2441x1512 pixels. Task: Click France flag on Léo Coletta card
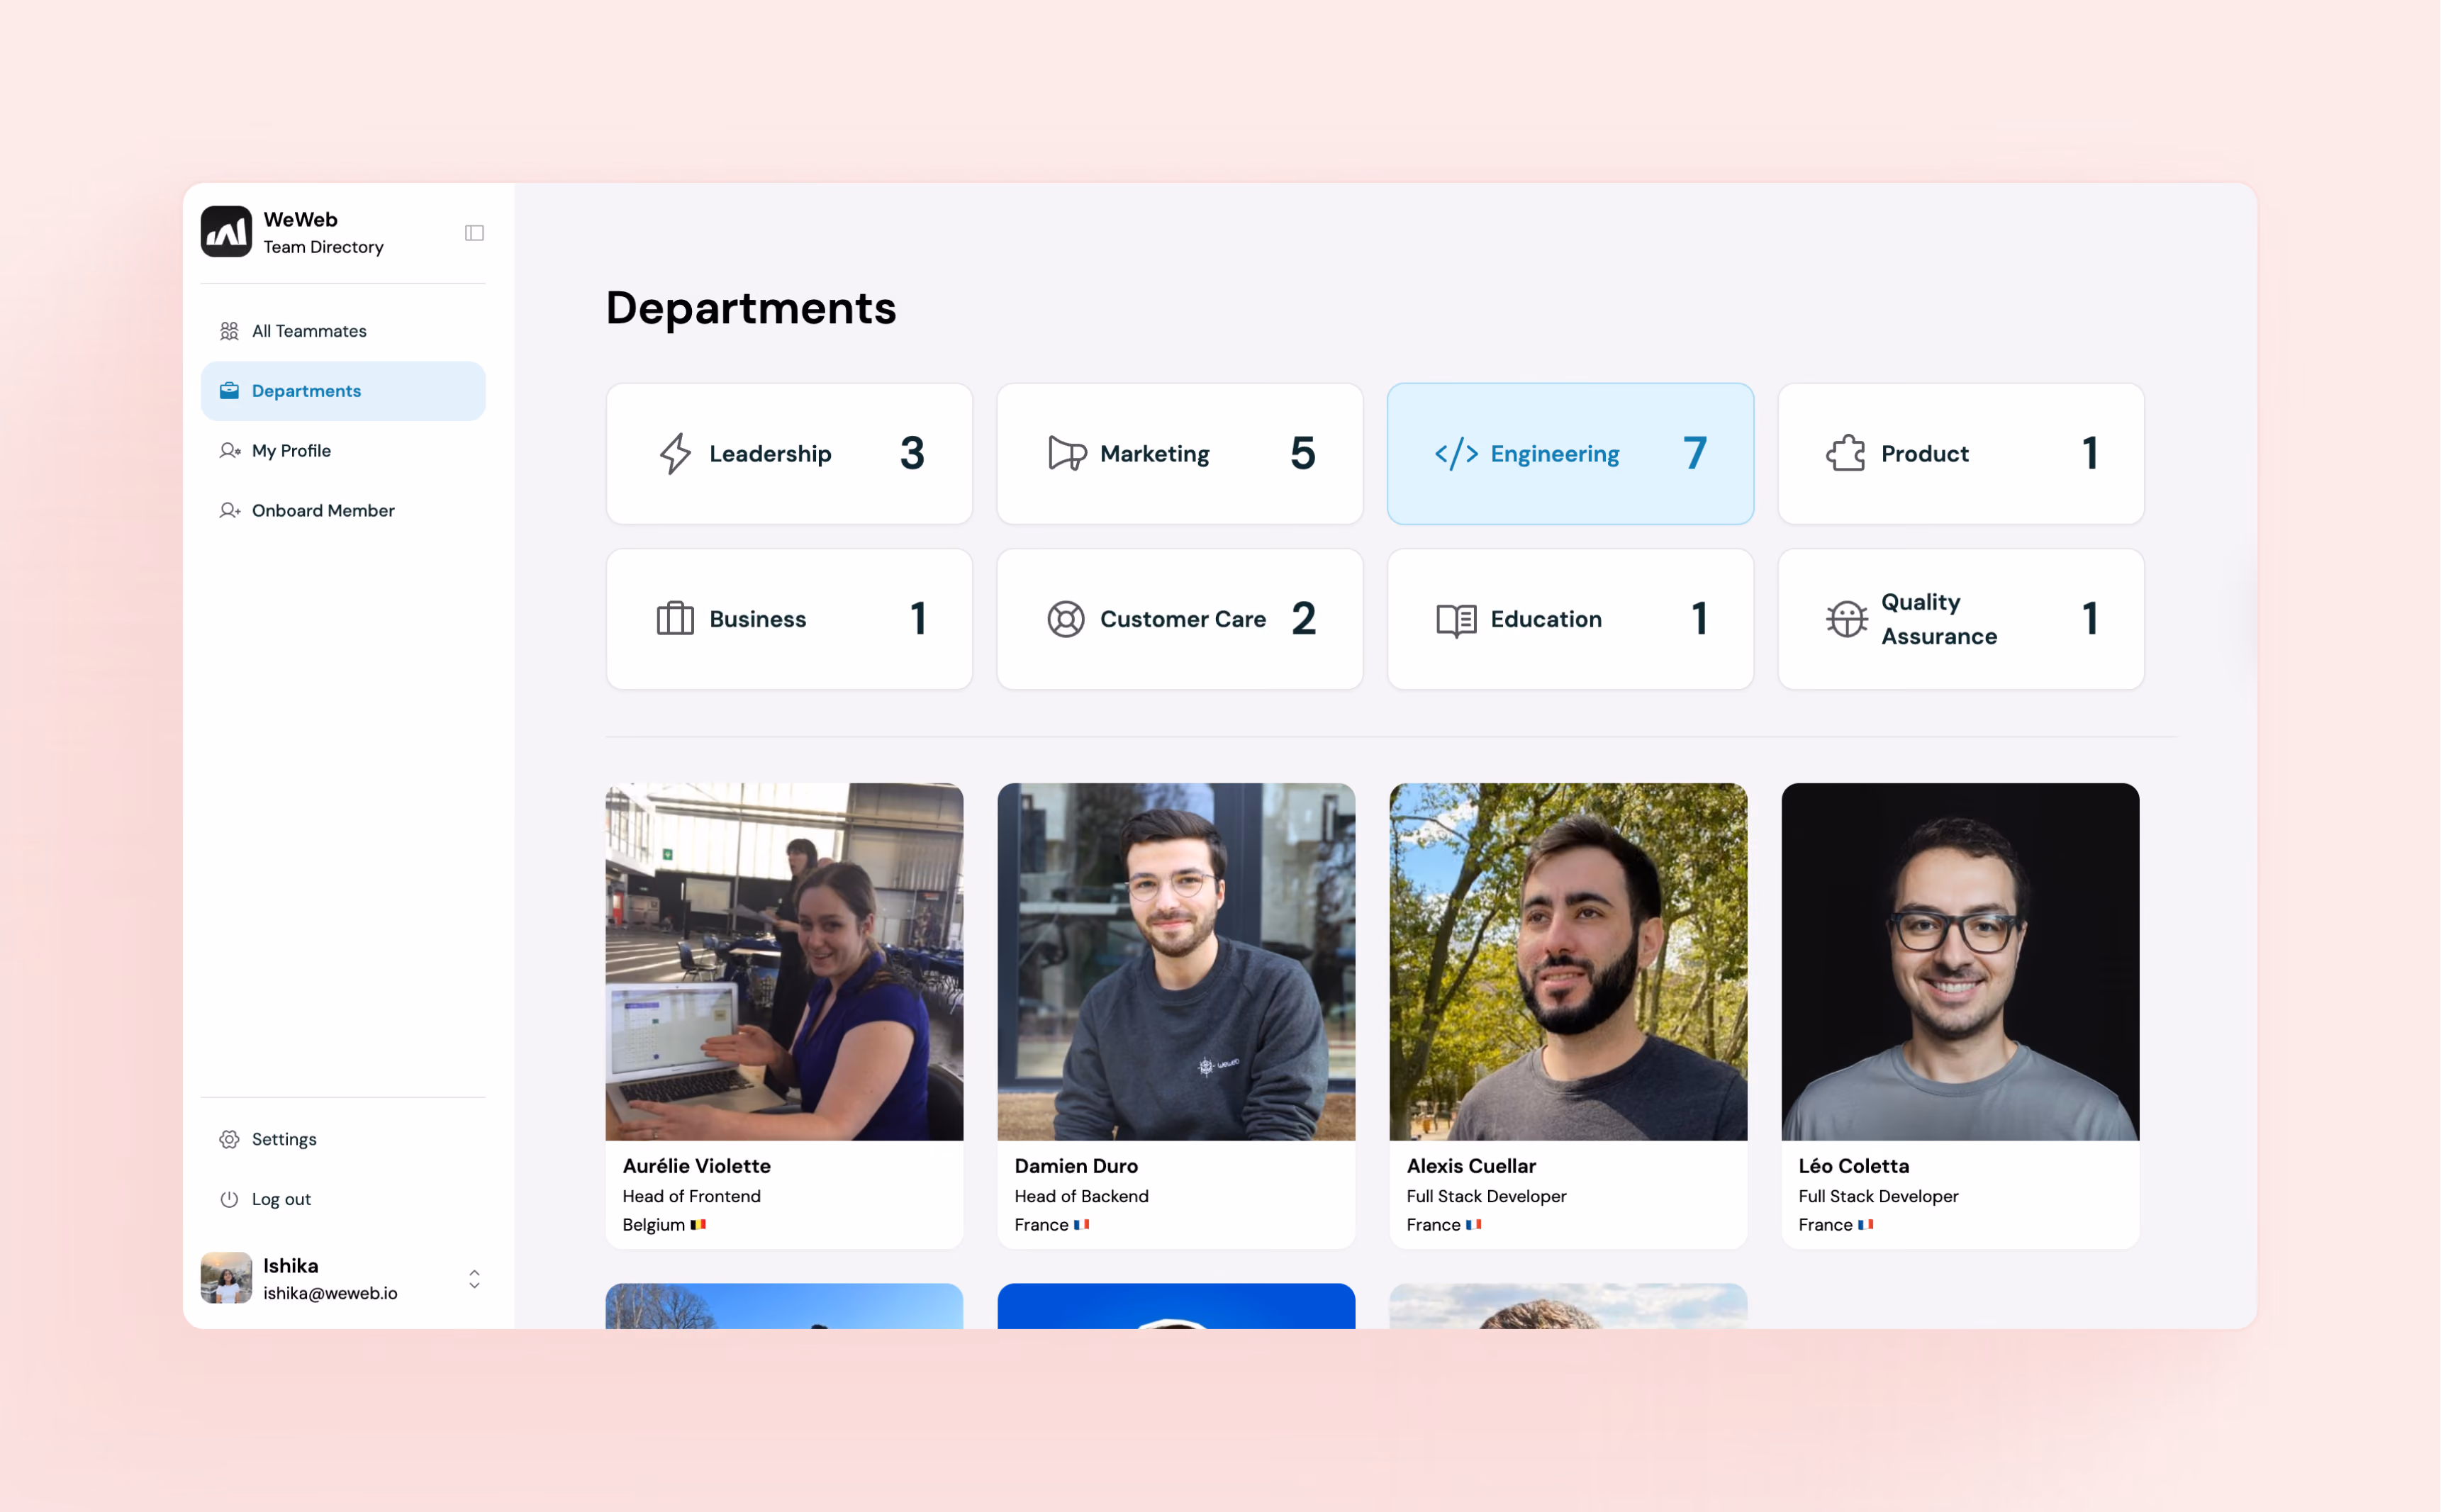point(1865,1225)
